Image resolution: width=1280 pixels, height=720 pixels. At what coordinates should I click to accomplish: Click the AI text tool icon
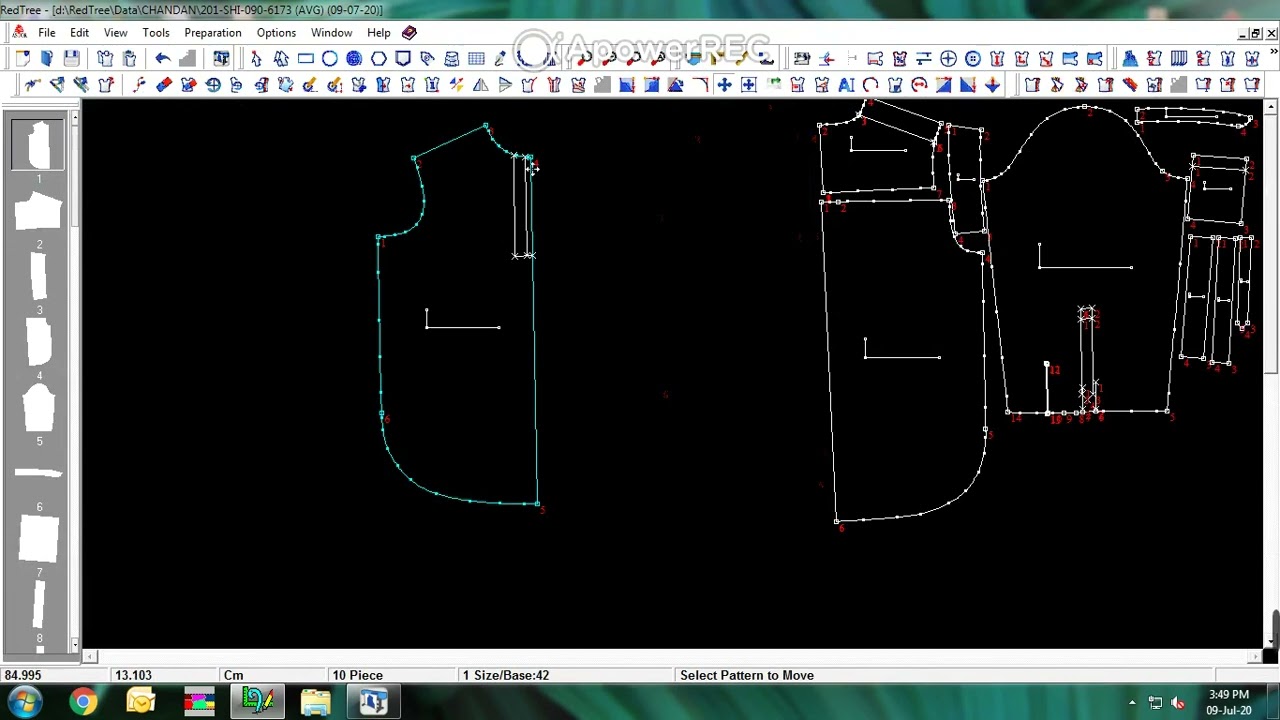coord(846,85)
